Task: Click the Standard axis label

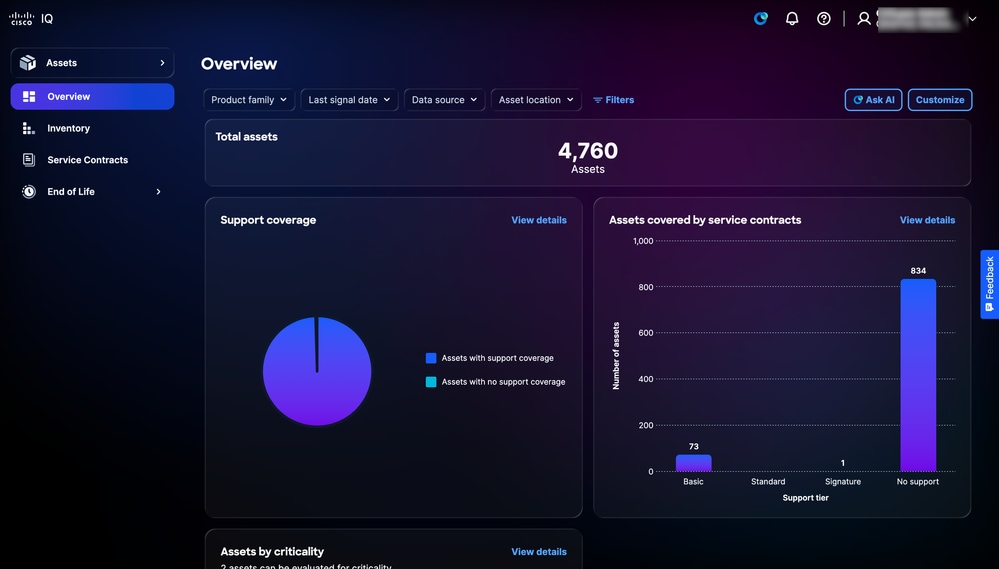Action: coord(768,482)
